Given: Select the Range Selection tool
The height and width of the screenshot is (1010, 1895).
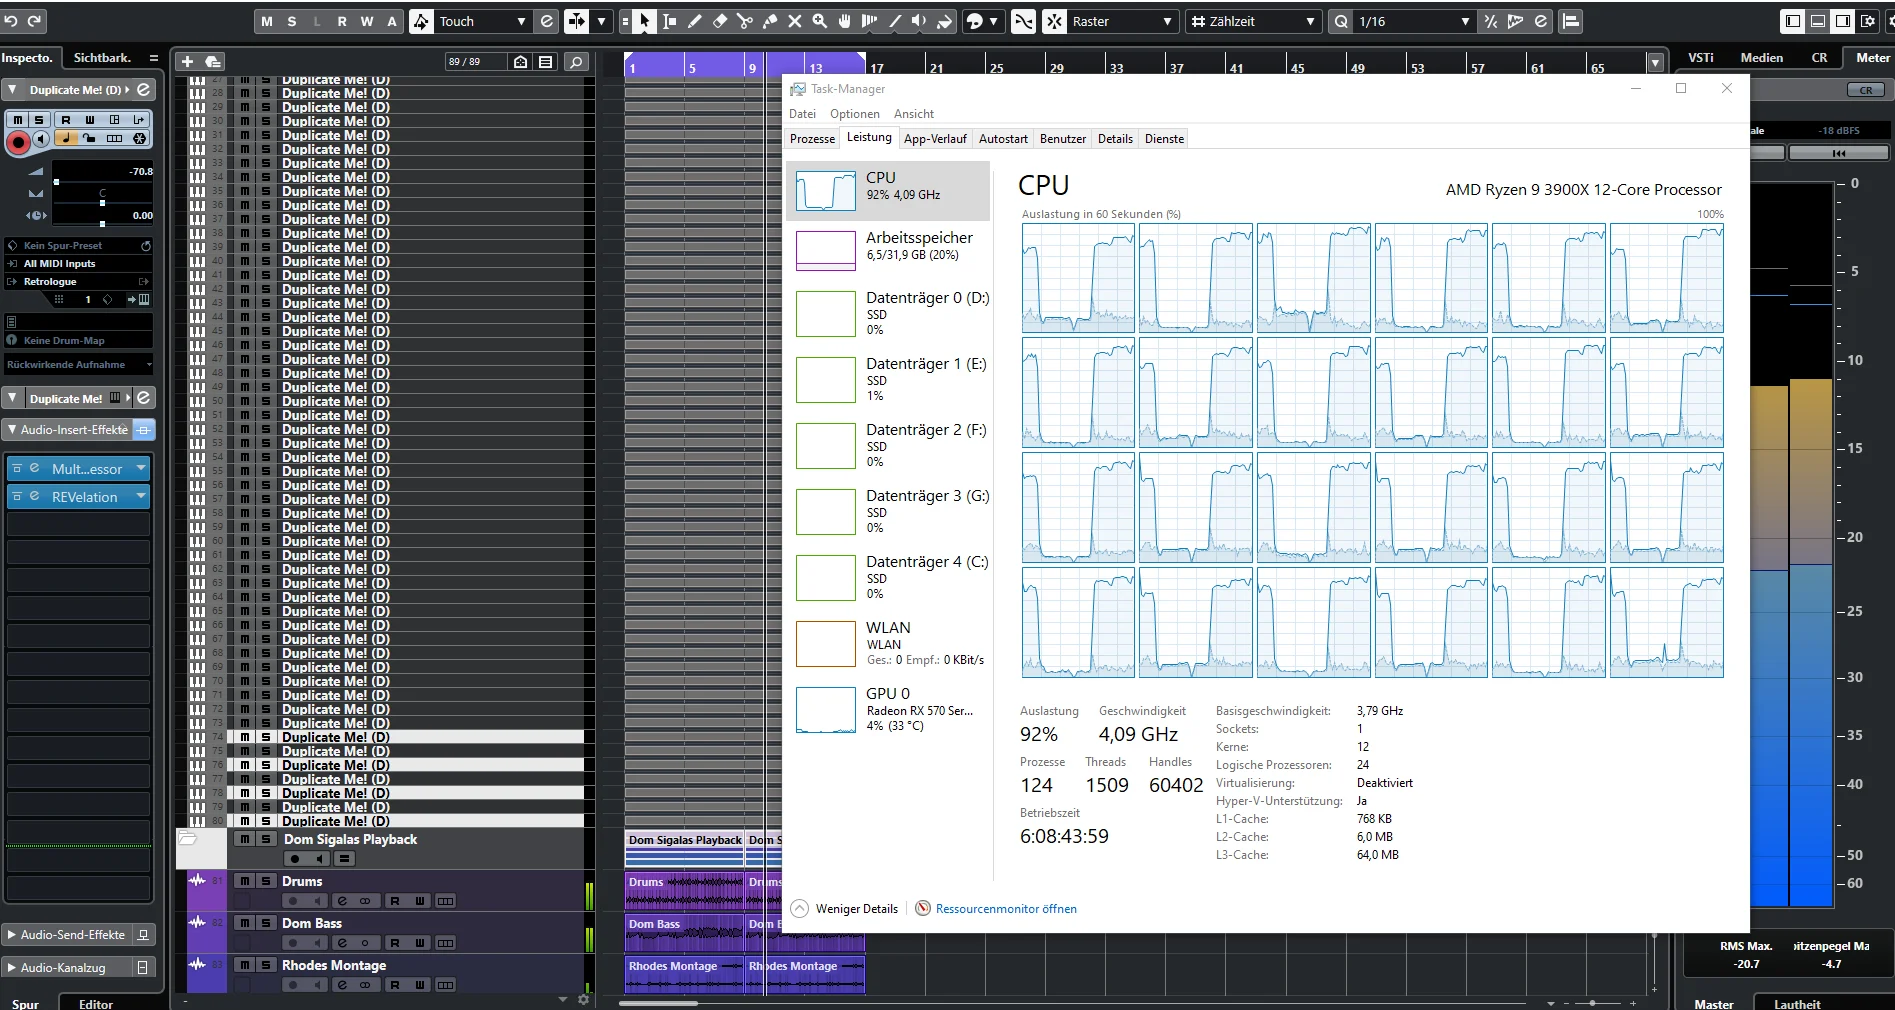Looking at the screenshot, I should click(669, 21).
